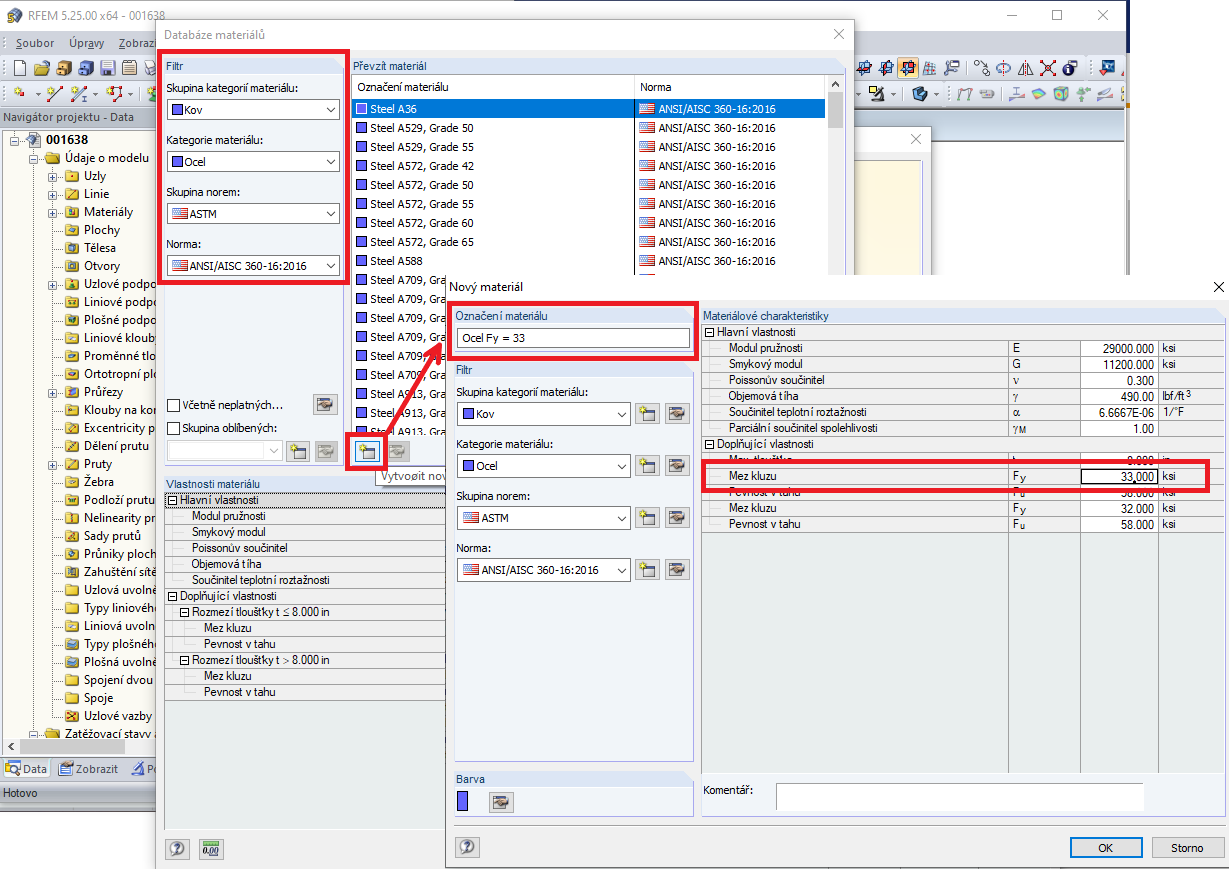Viewport: 1229px width, 869px height.
Task: Click the new standard group icon beside ASTM
Action: (x=647, y=518)
